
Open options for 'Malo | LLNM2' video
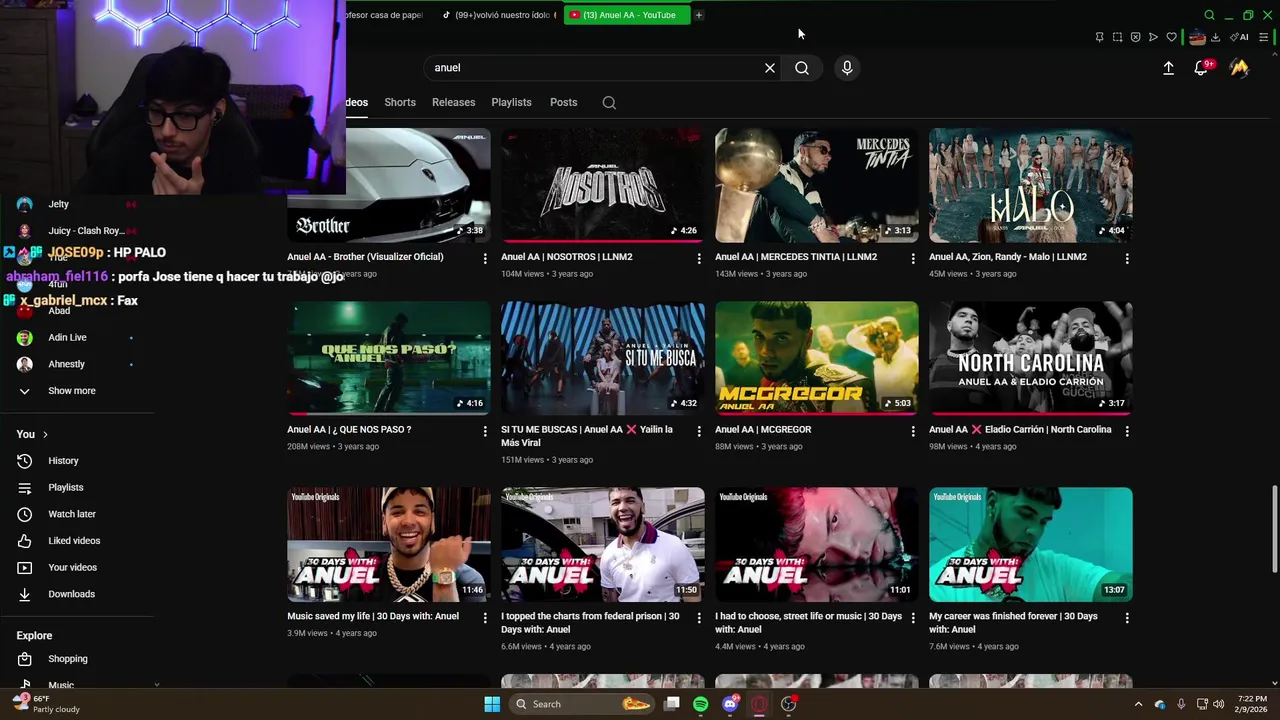click(x=1127, y=258)
